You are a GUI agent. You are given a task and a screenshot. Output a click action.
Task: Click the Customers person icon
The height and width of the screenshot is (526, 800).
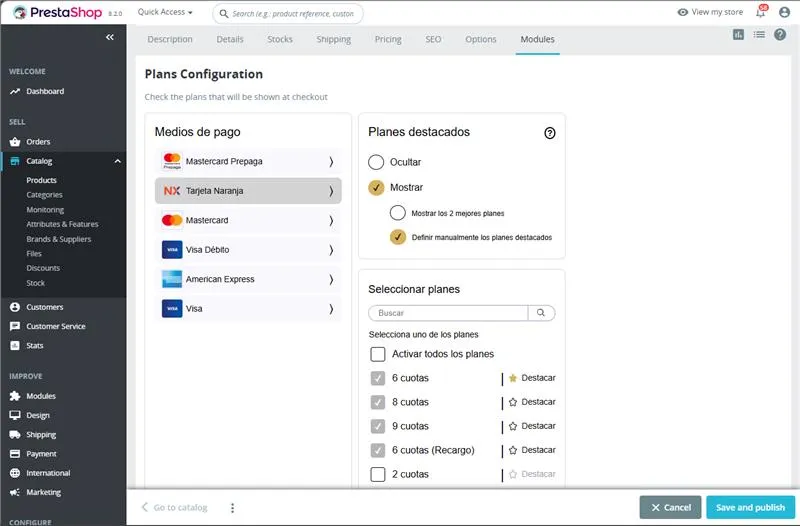pyautogui.click(x=15, y=307)
